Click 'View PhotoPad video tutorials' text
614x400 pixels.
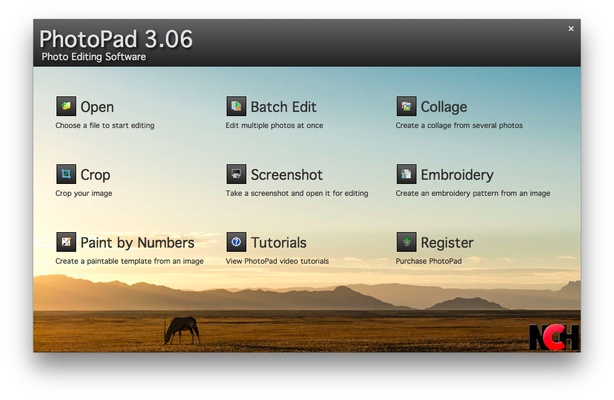click(277, 261)
